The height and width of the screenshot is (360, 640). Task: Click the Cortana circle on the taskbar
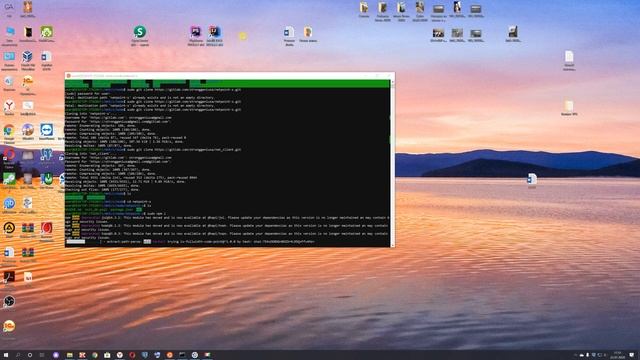point(30,355)
